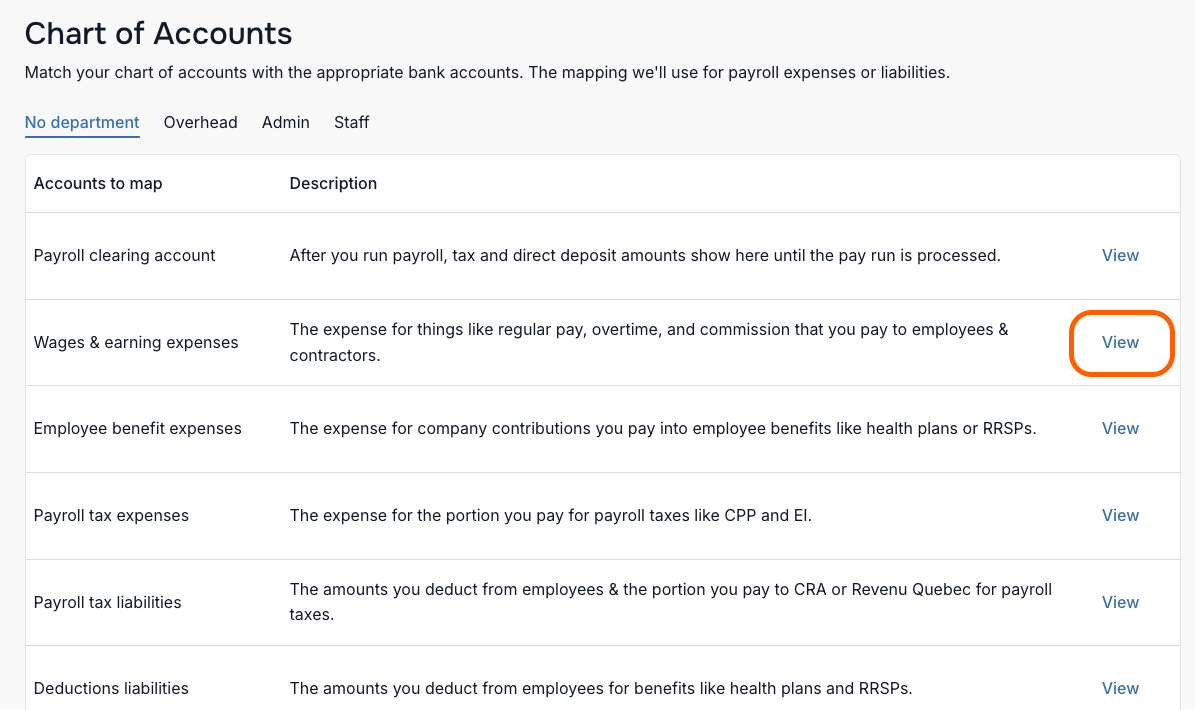Select the Admin tab
Screen dimensions: 1195x710
point(286,123)
